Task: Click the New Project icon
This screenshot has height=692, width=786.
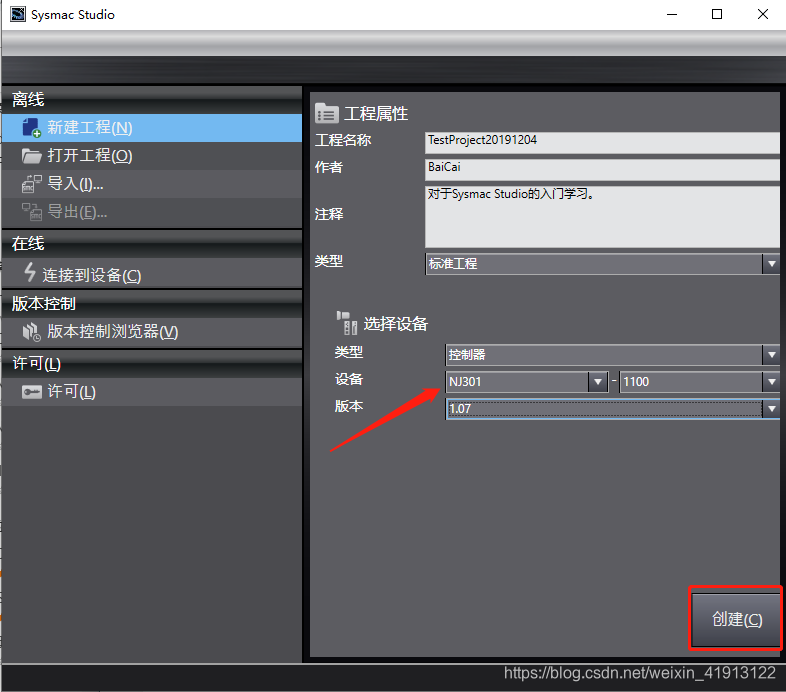Action: pos(31,128)
